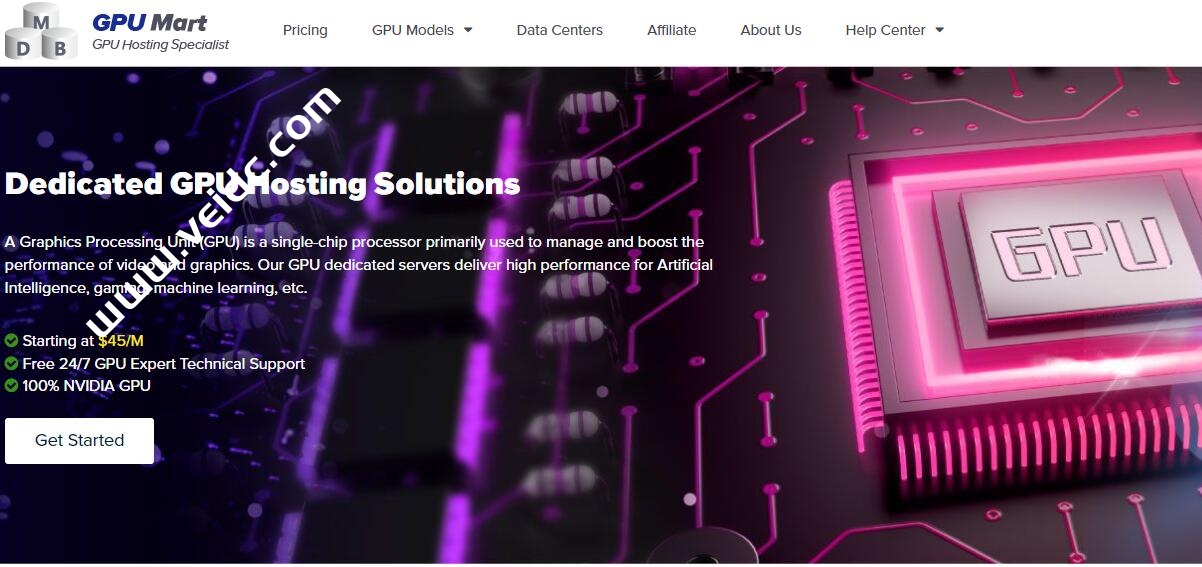Click green checkmark beside Starting at
The image size is (1202, 567).
click(11, 341)
